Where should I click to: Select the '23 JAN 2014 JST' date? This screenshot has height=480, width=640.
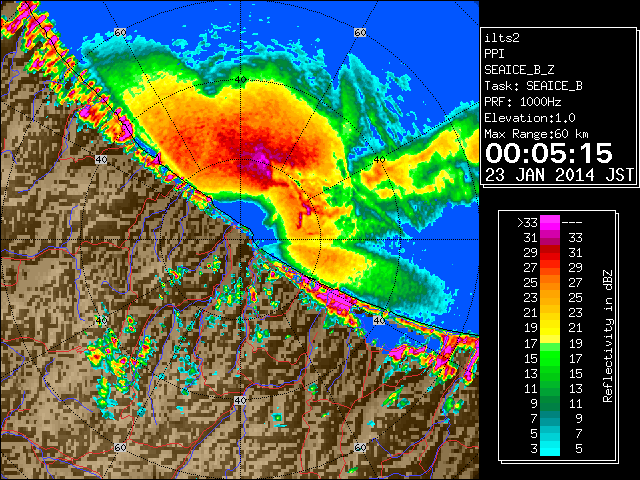point(559,175)
